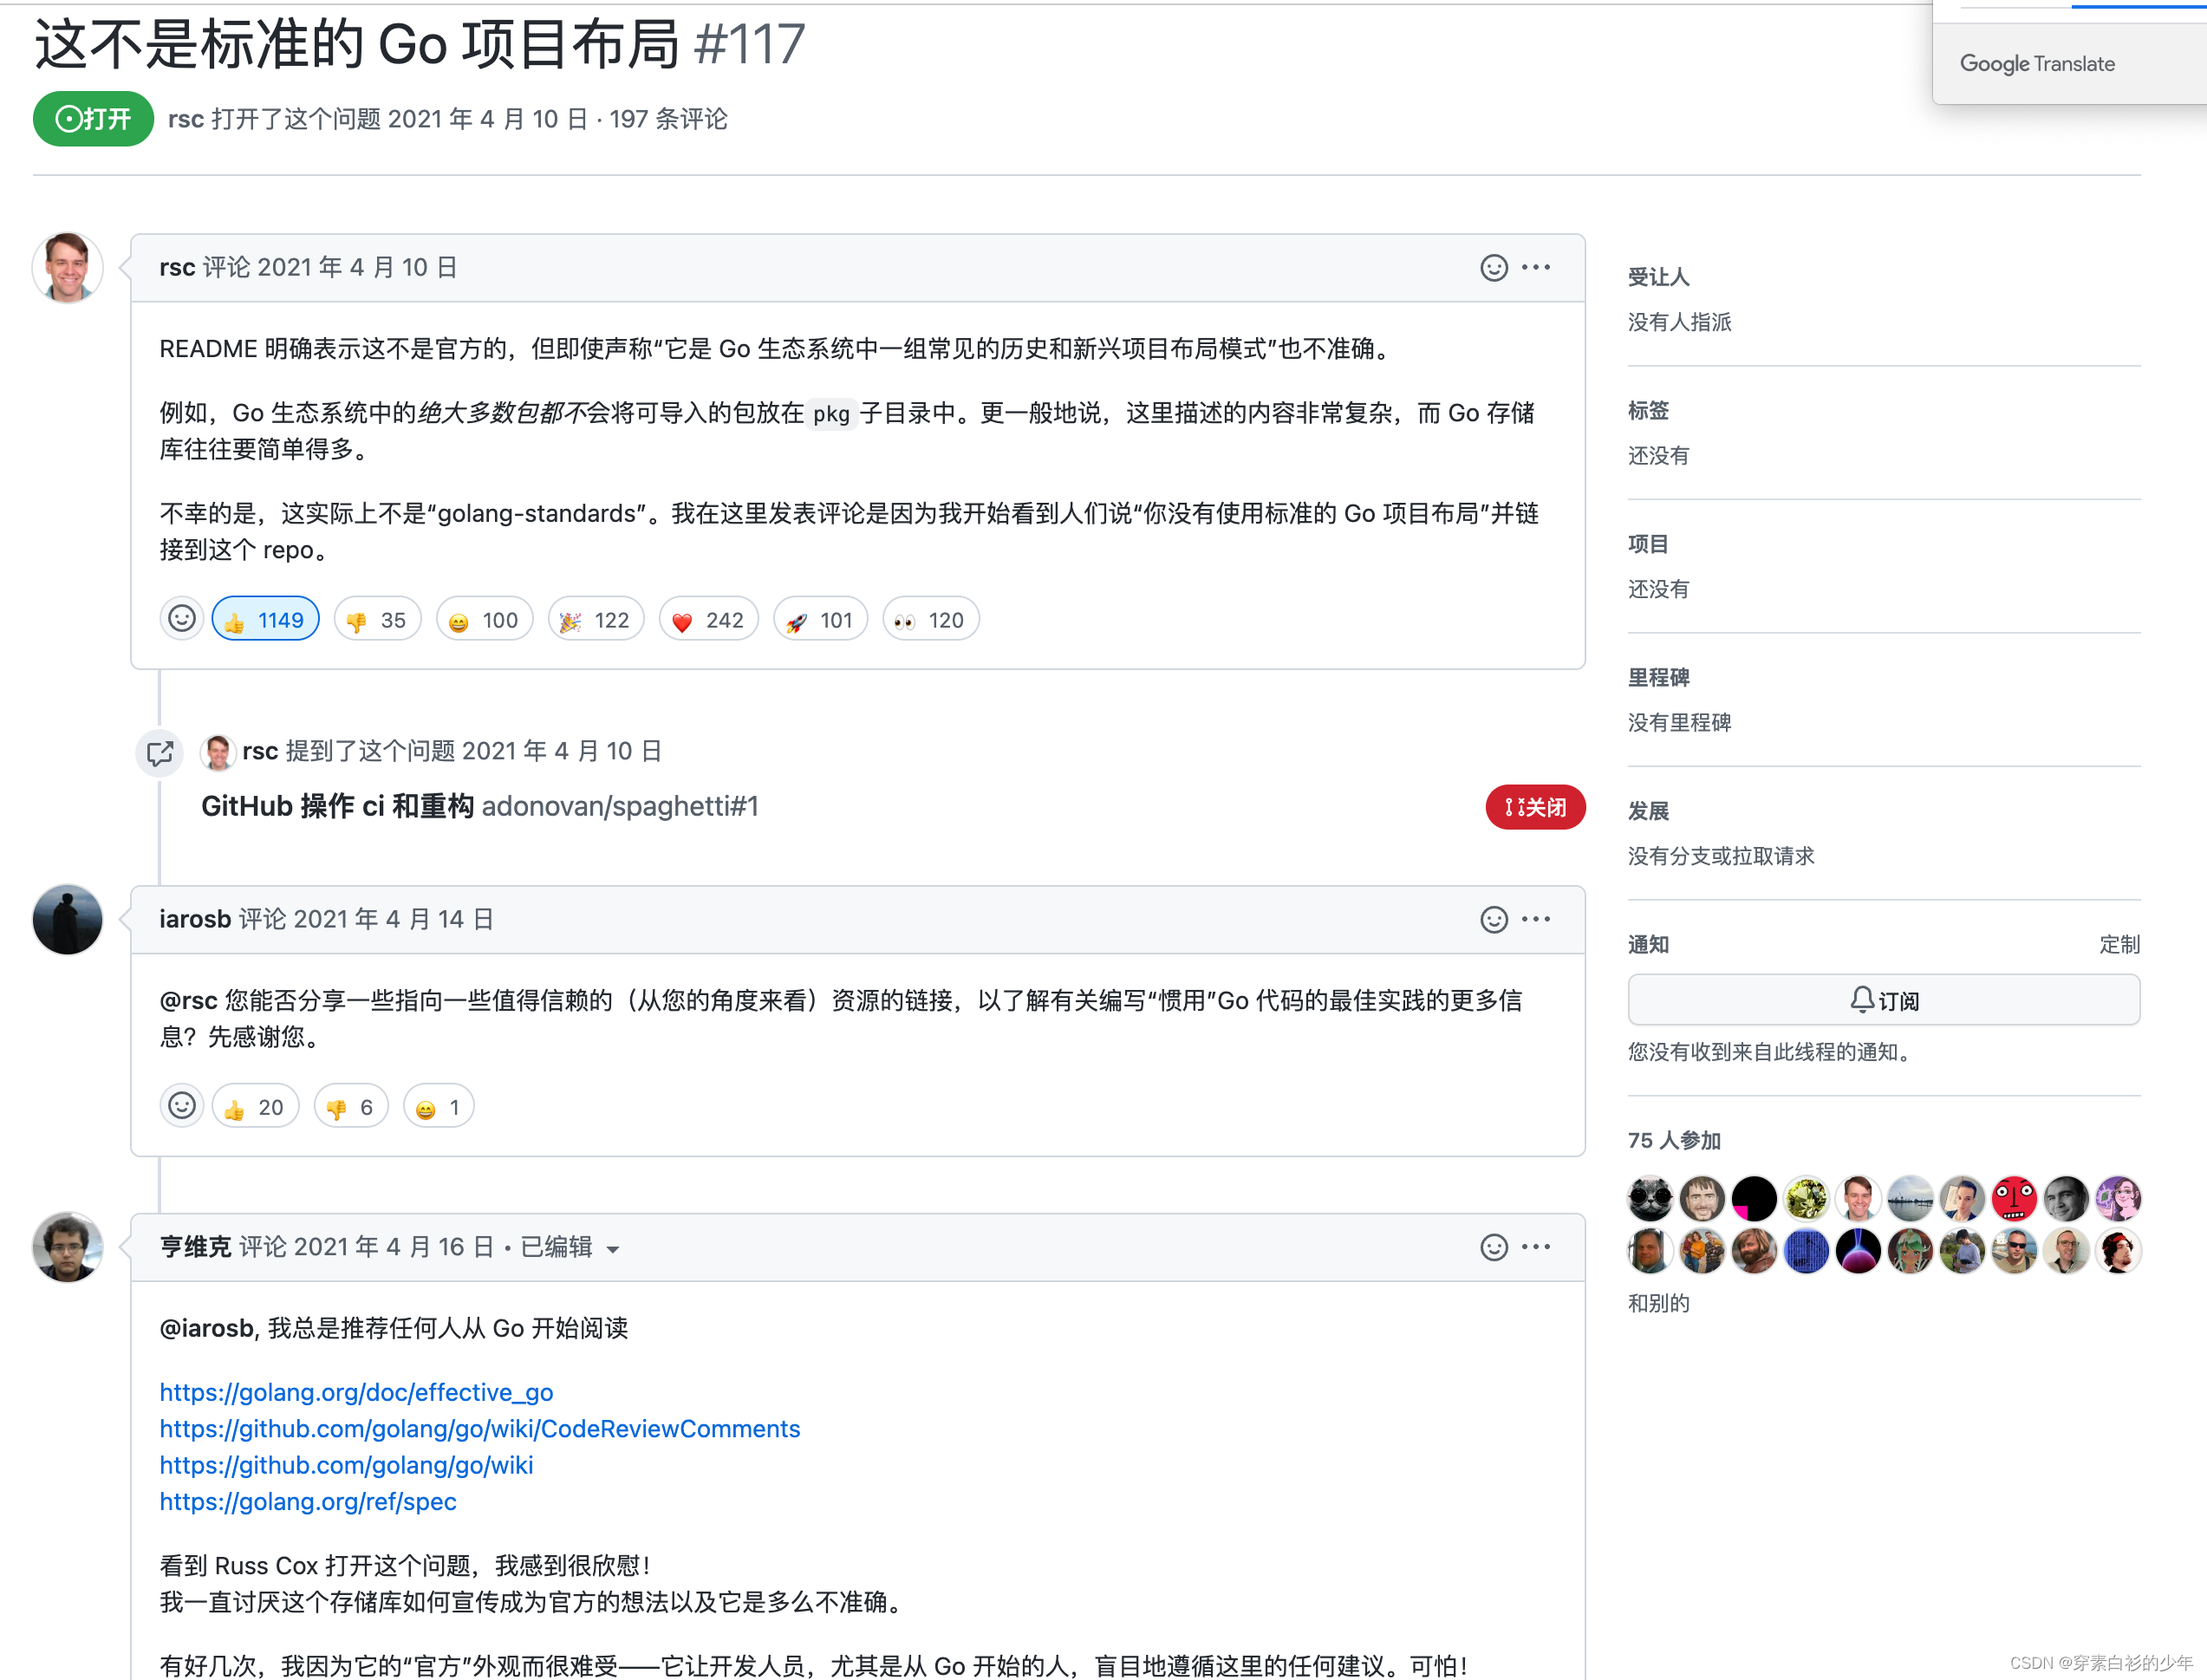This screenshot has height=1680, width=2207.
Task: Open more options menu on rsc comment
Action: point(1536,268)
